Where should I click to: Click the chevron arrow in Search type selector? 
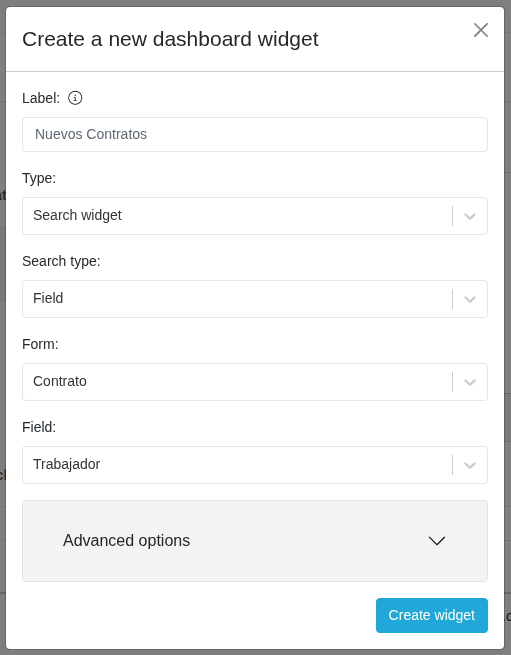(470, 300)
